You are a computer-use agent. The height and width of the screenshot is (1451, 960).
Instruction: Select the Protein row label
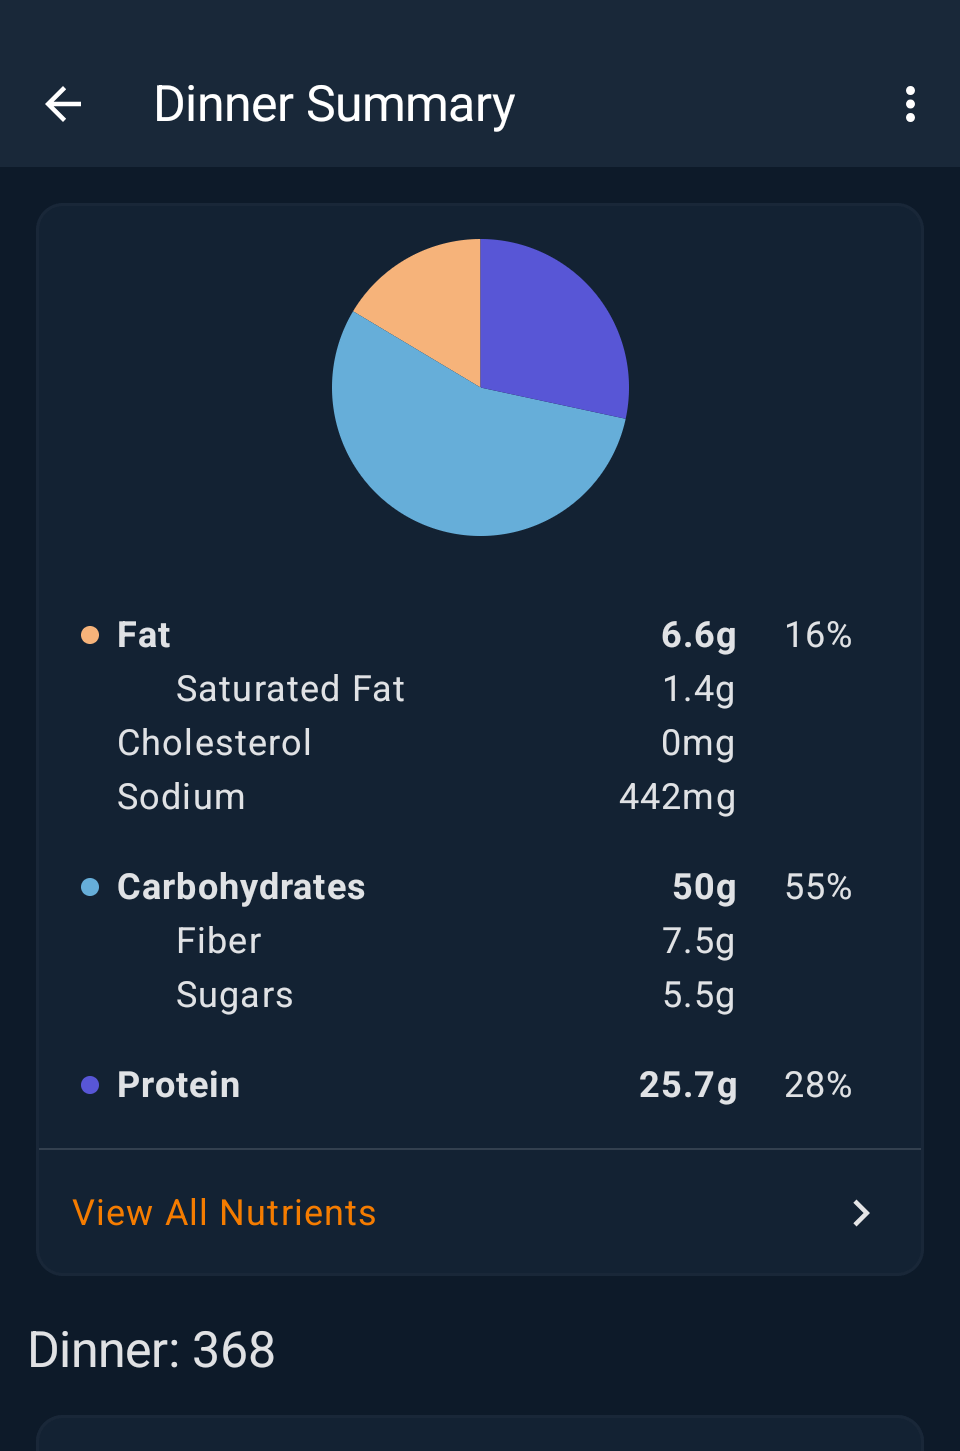click(179, 1085)
